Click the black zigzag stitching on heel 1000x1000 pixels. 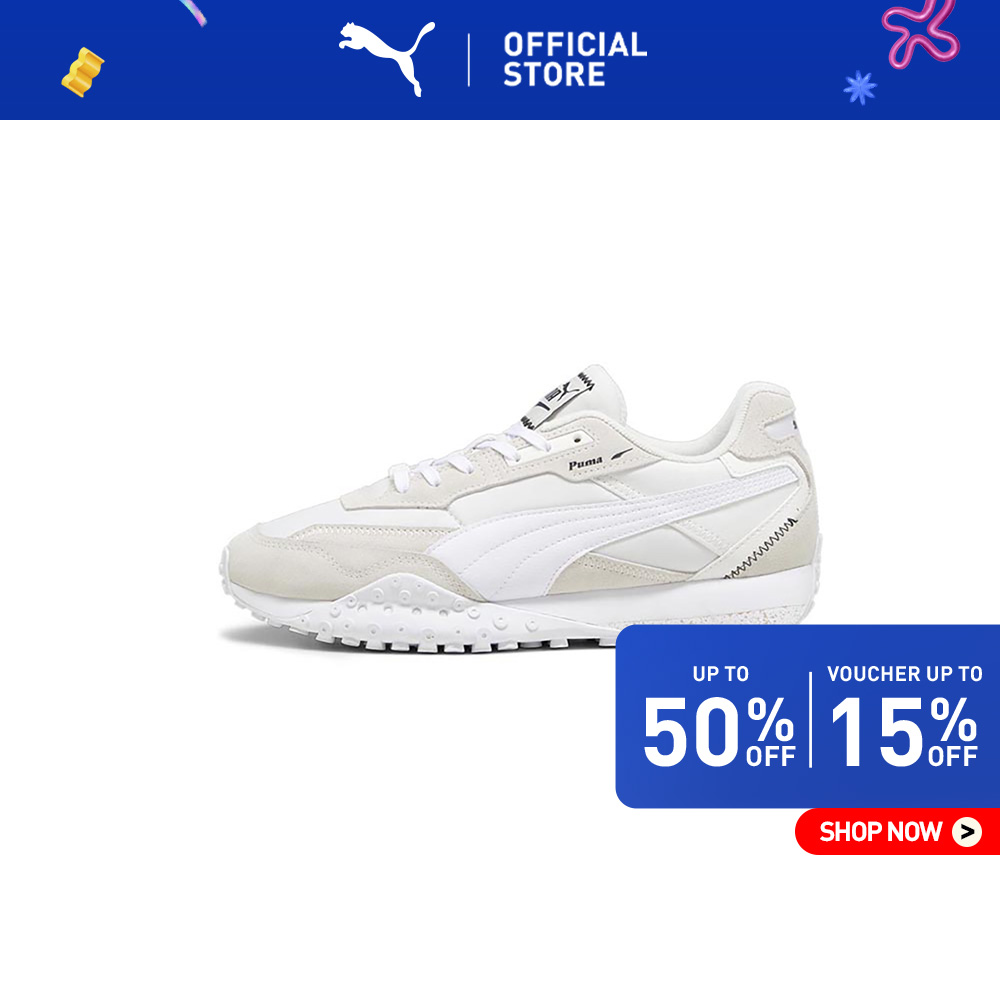[763, 548]
